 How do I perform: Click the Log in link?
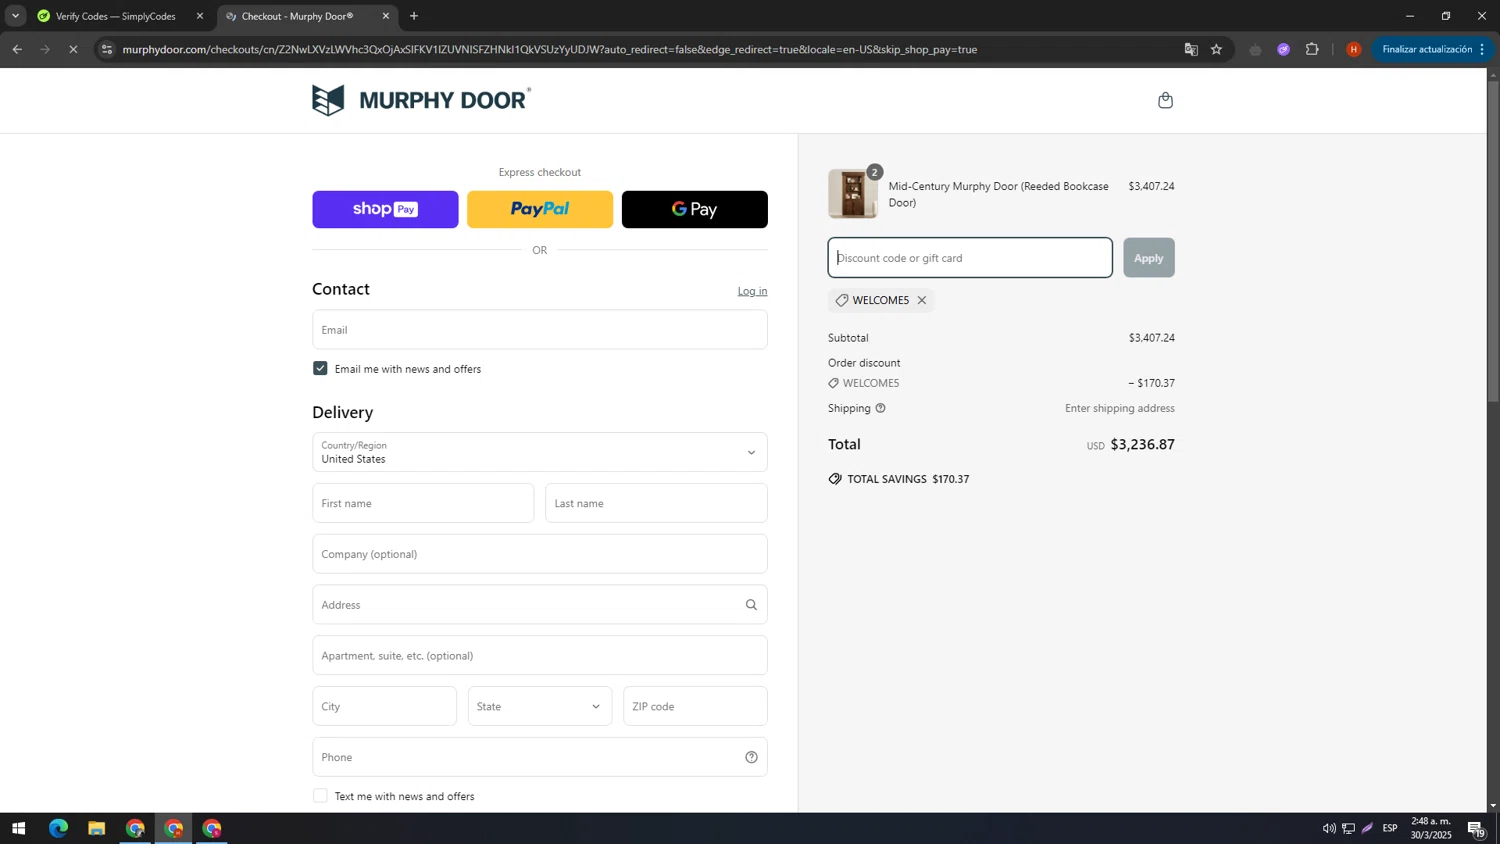752,291
